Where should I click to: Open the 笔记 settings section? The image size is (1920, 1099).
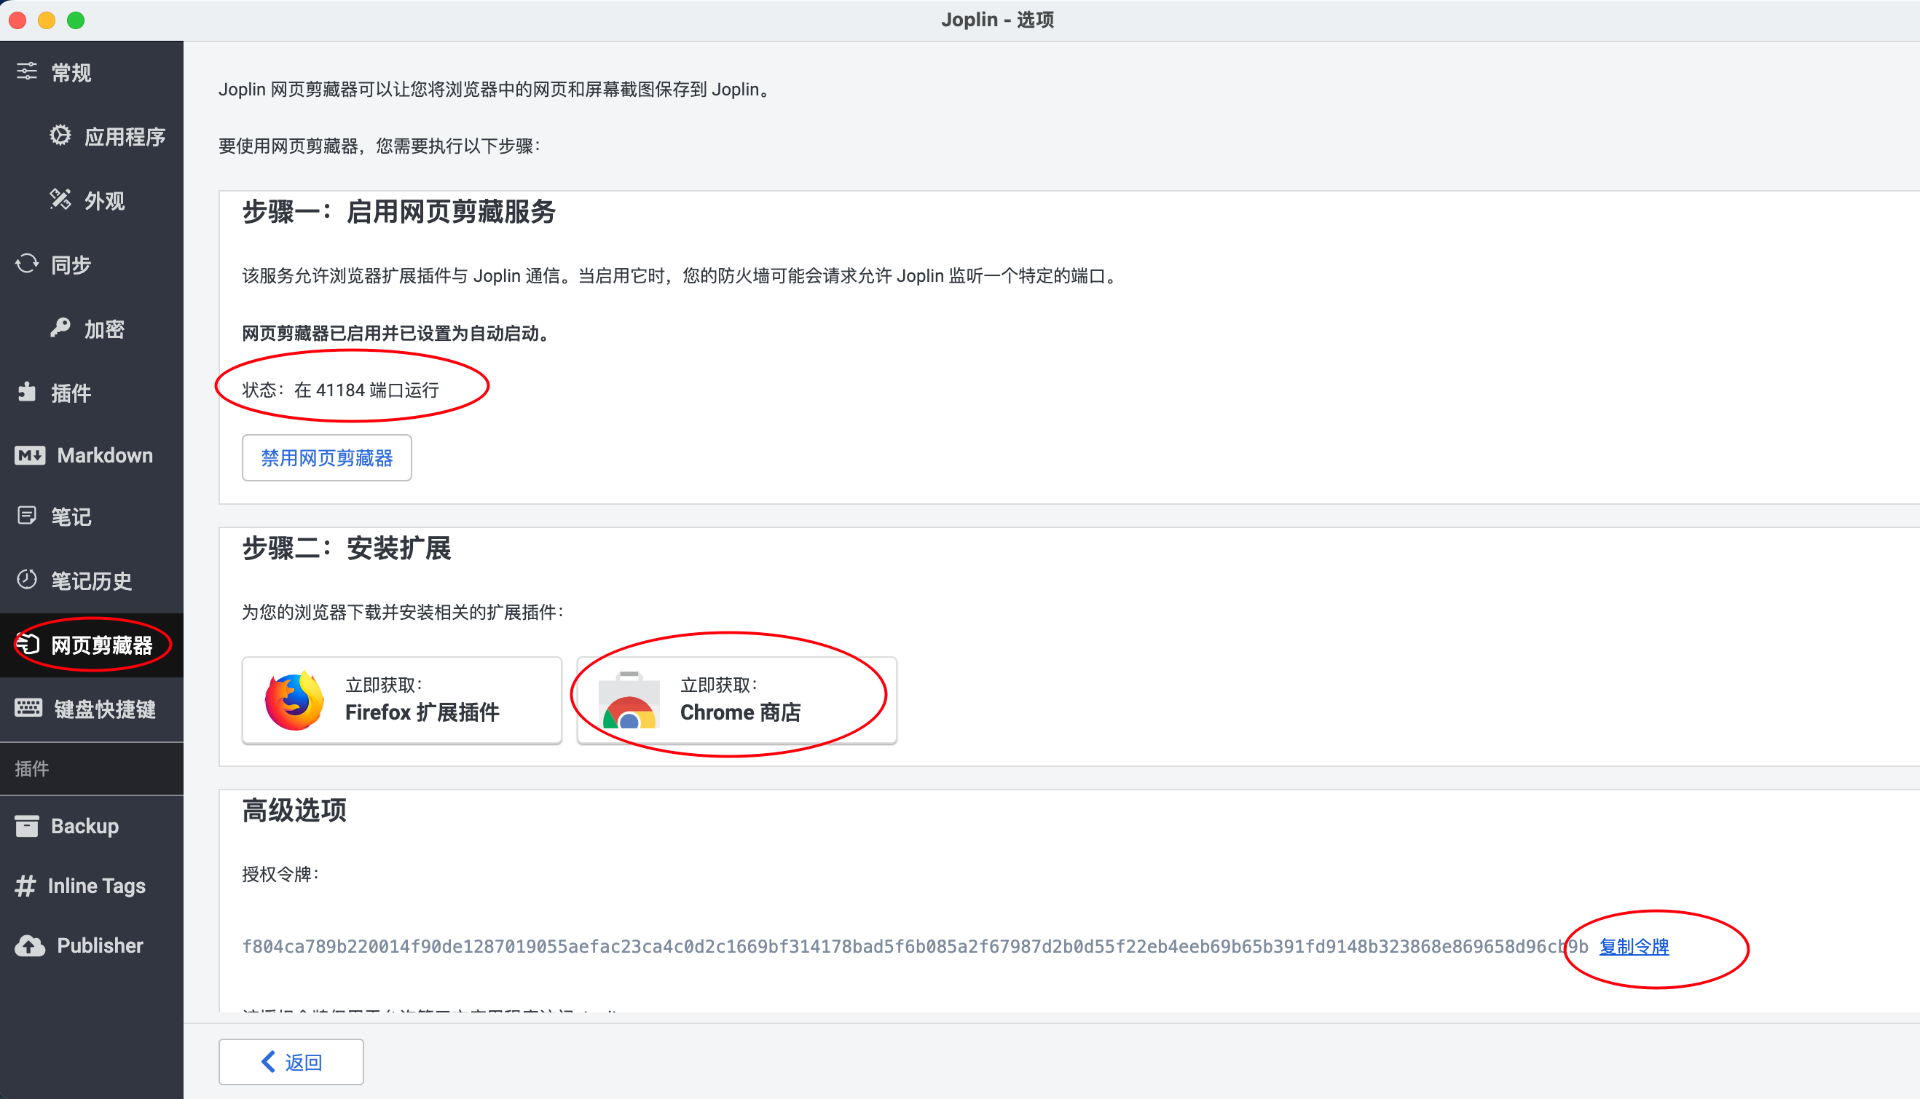click(71, 517)
